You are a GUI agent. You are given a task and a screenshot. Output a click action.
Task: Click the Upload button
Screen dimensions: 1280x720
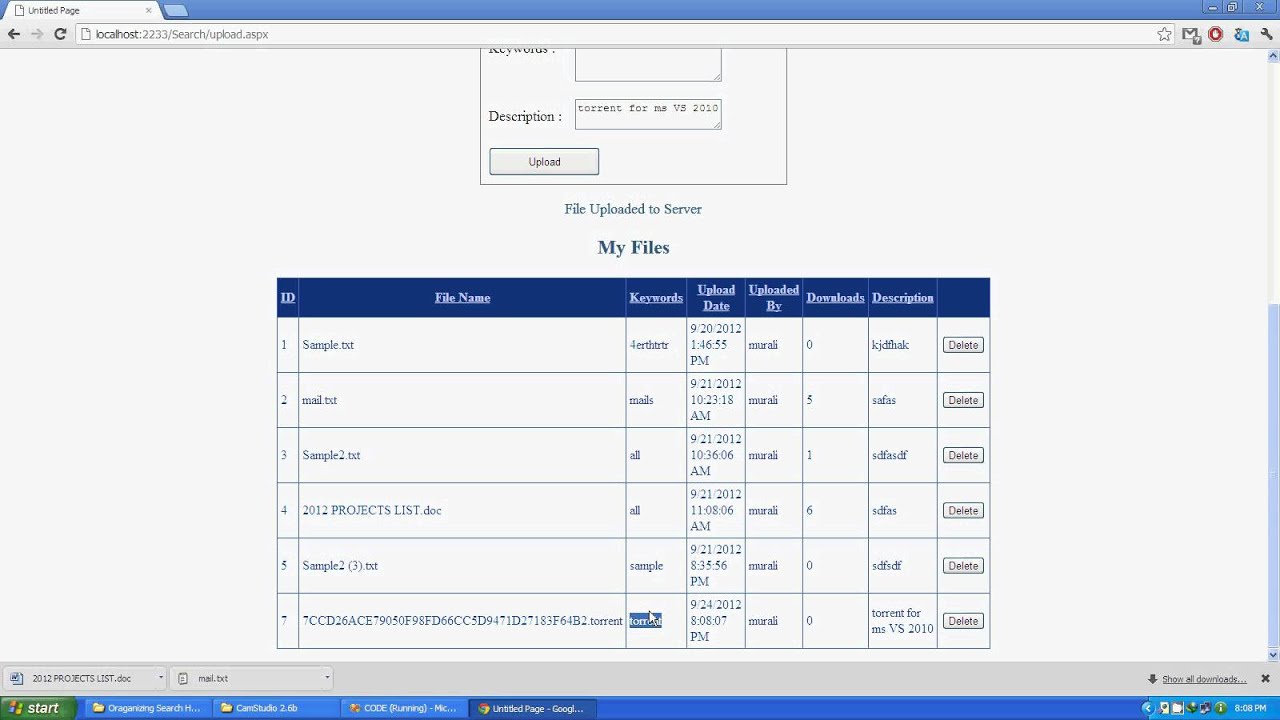coord(544,162)
